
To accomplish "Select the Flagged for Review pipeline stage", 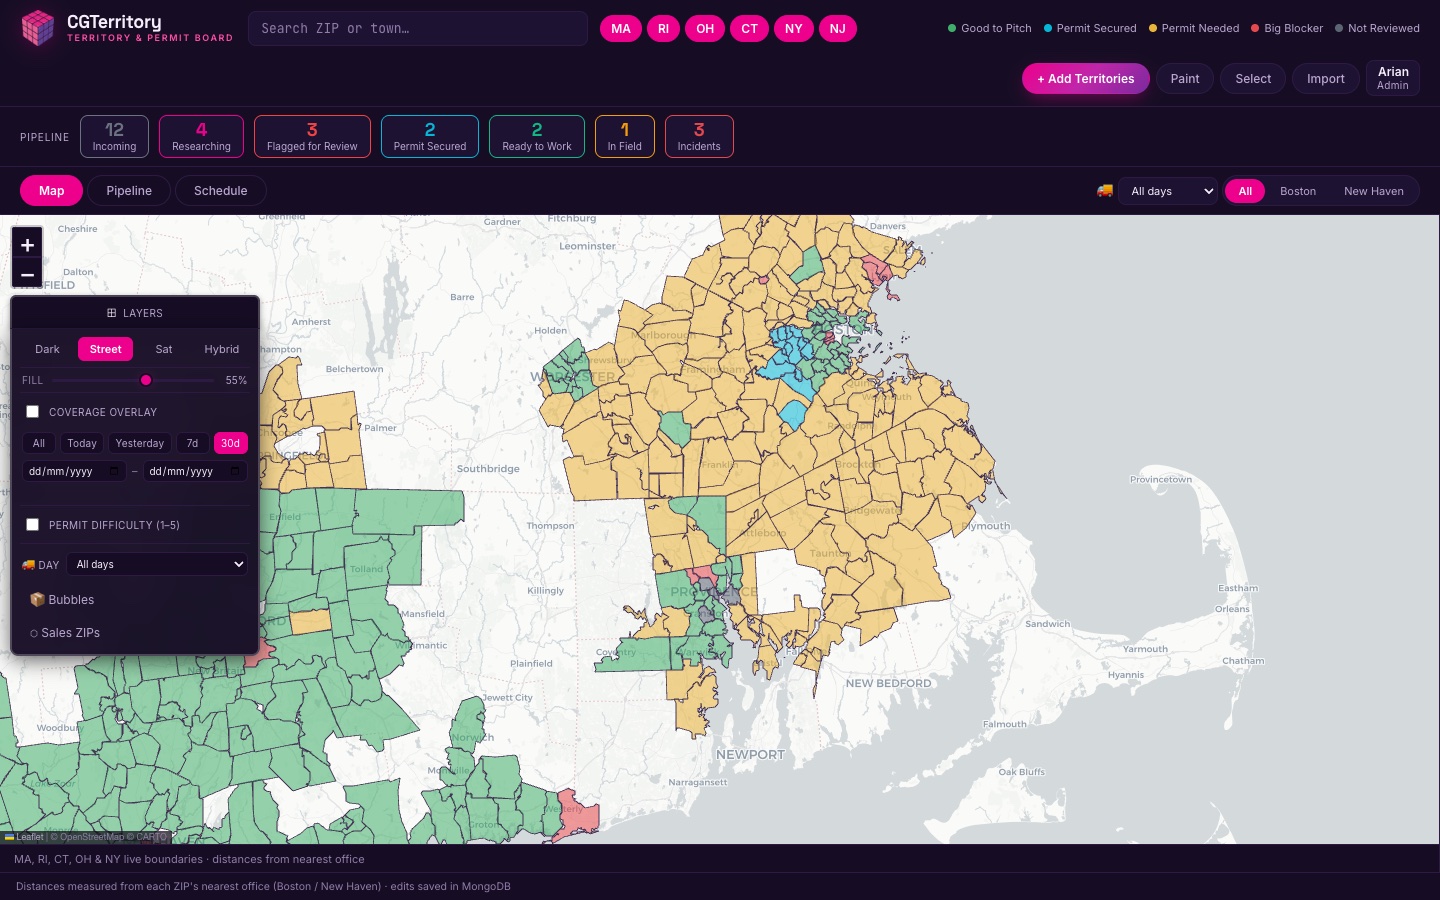I will click(x=312, y=137).
